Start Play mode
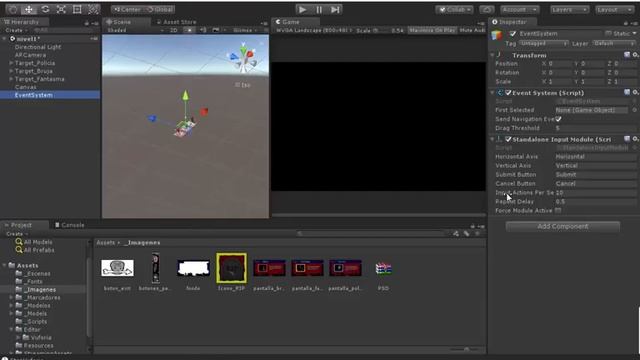The height and width of the screenshot is (360, 640). point(302,9)
